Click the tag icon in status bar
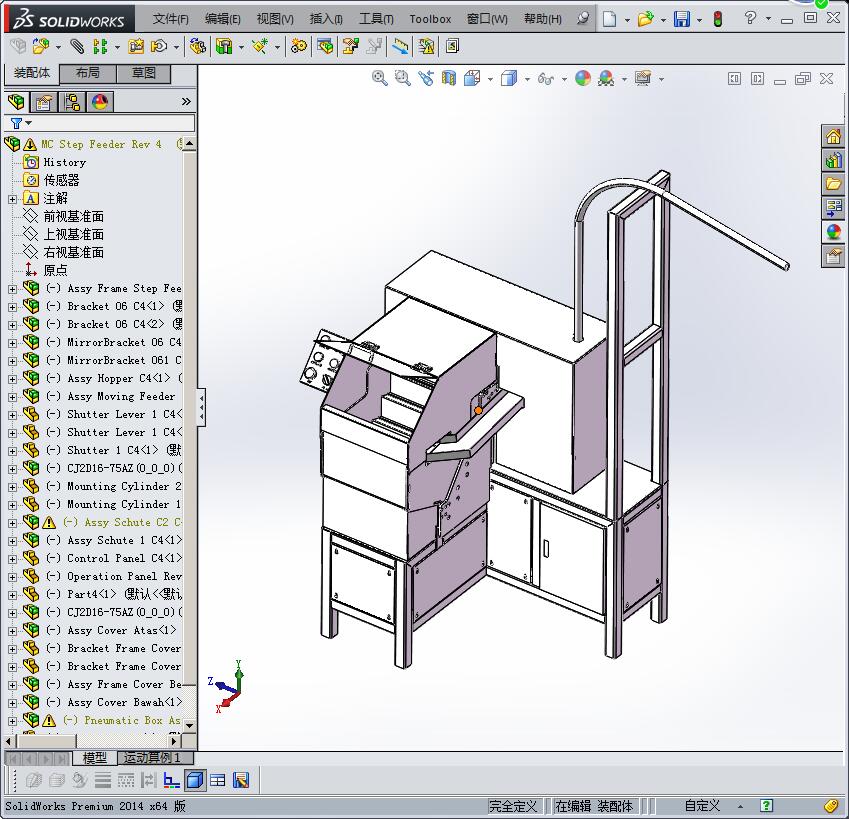The width and height of the screenshot is (849, 819). click(x=831, y=805)
